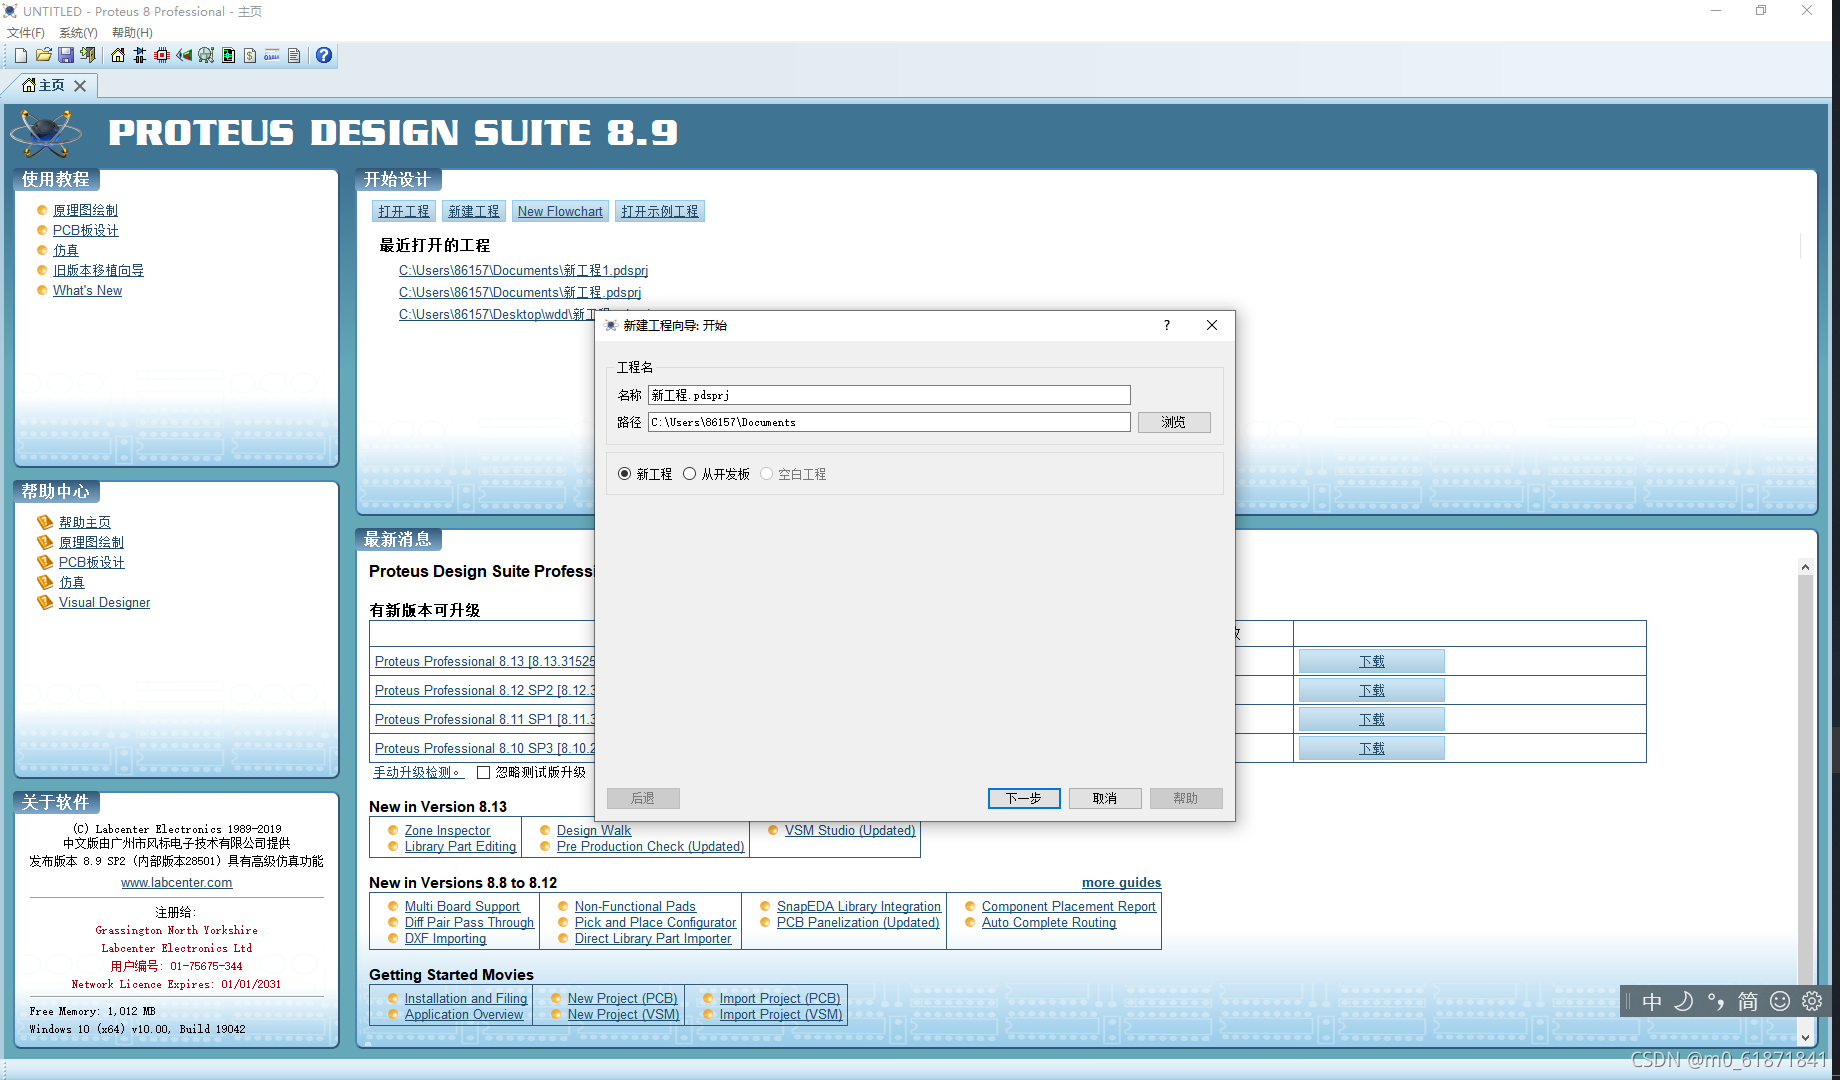The image size is (1840, 1080).
Task: Click the Save Project floppy icon
Action: click(x=66, y=56)
